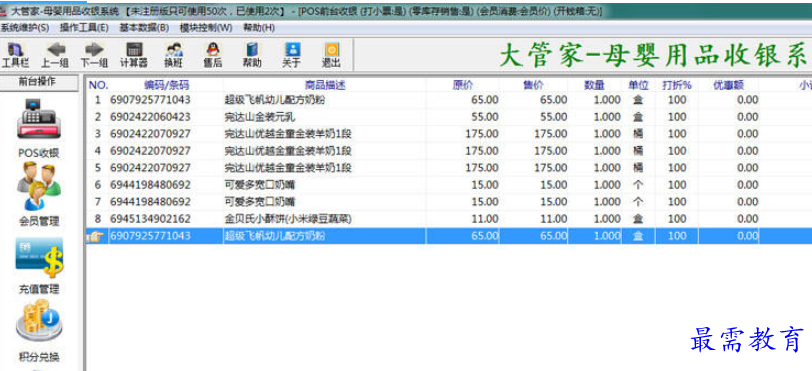Click the 原价 column header
This screenshot has width=812, height=371.
point(463,85)
